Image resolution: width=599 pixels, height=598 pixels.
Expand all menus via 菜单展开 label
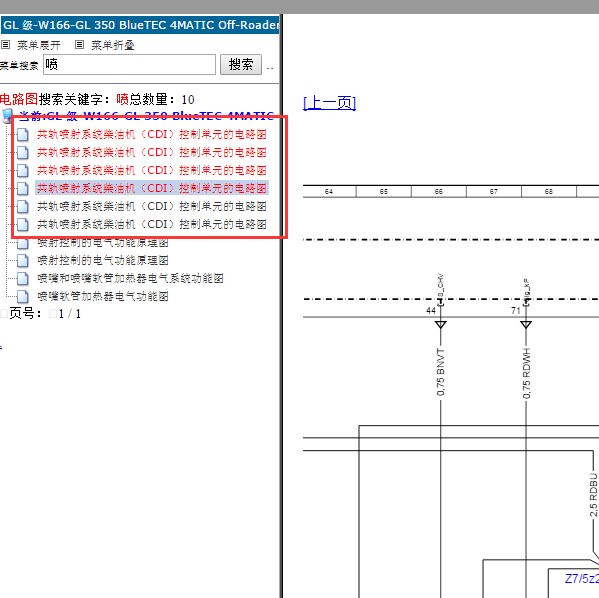(x=39, y=45)
